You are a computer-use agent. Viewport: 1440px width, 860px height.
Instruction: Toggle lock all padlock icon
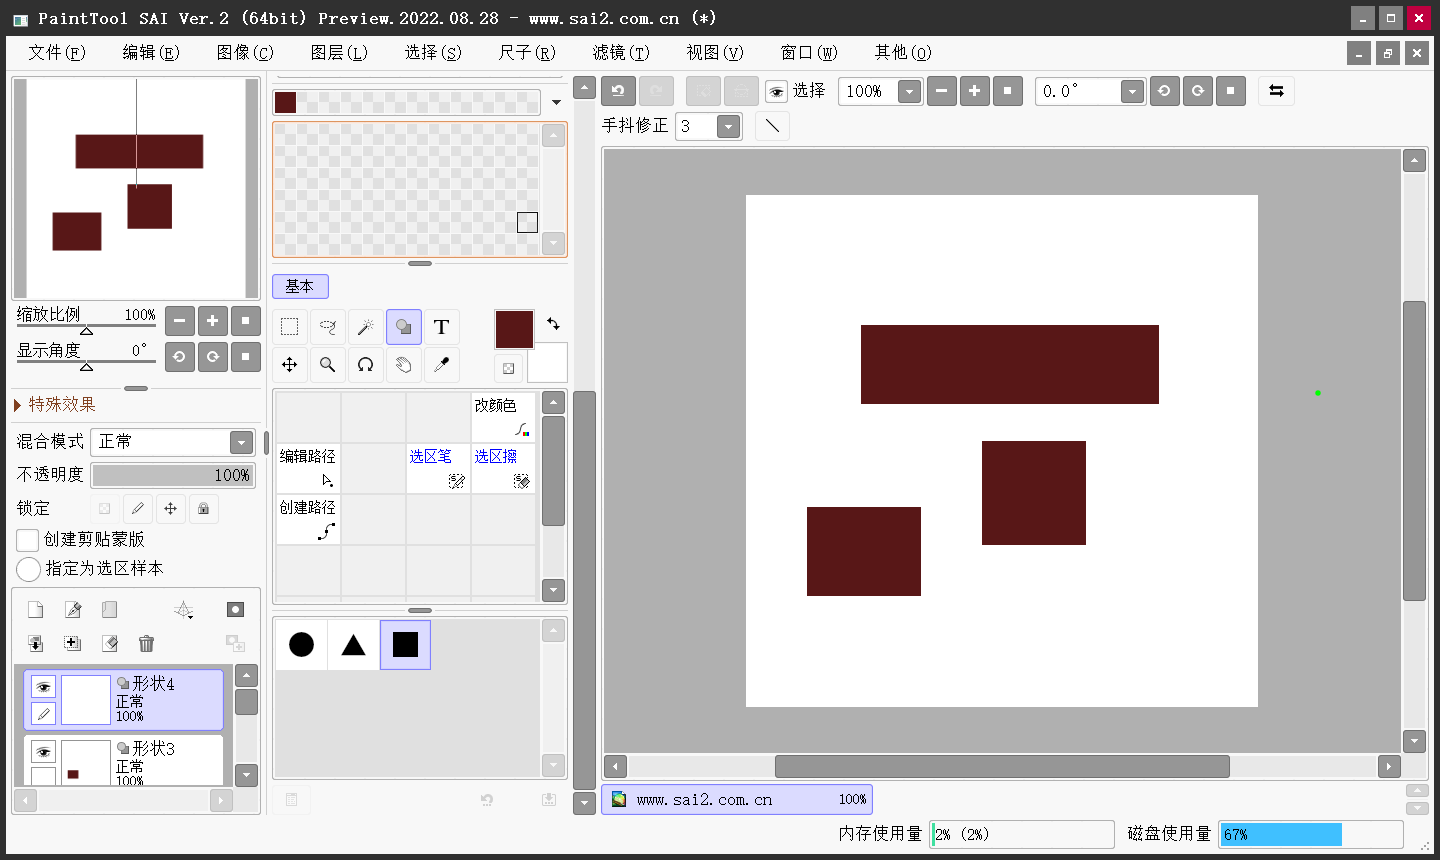(204, 509)
